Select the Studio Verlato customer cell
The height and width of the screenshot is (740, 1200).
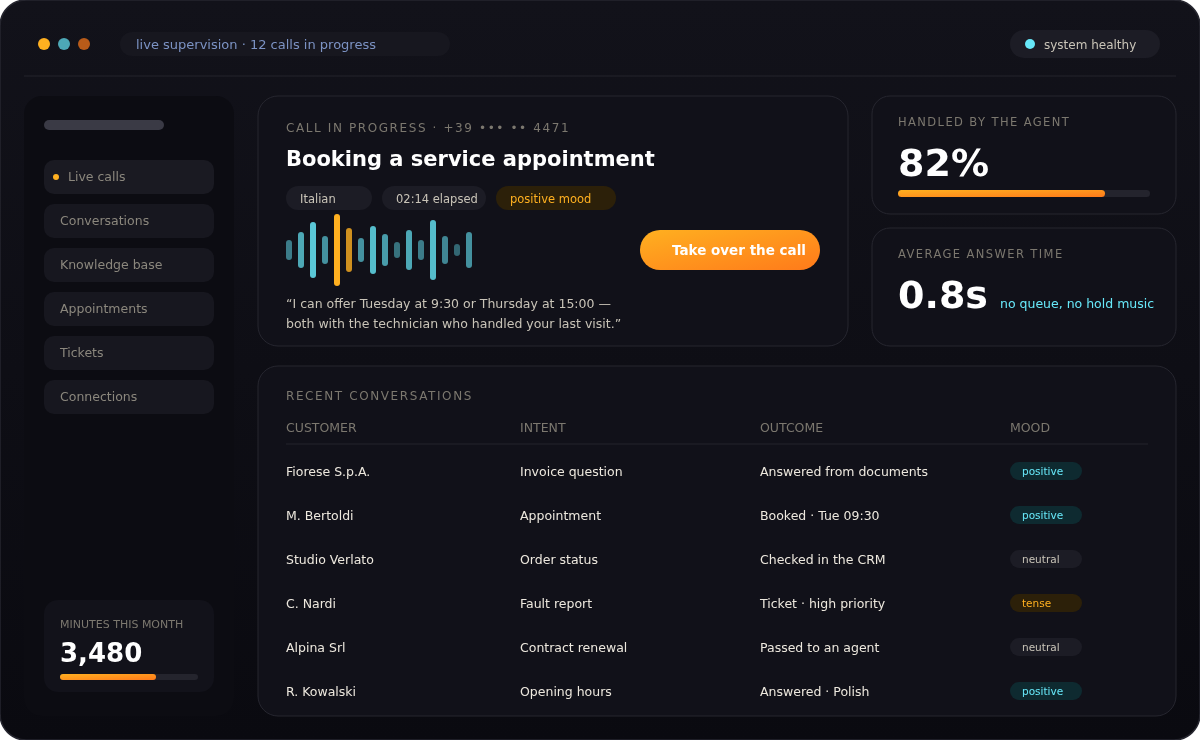[x=330, y=560]
